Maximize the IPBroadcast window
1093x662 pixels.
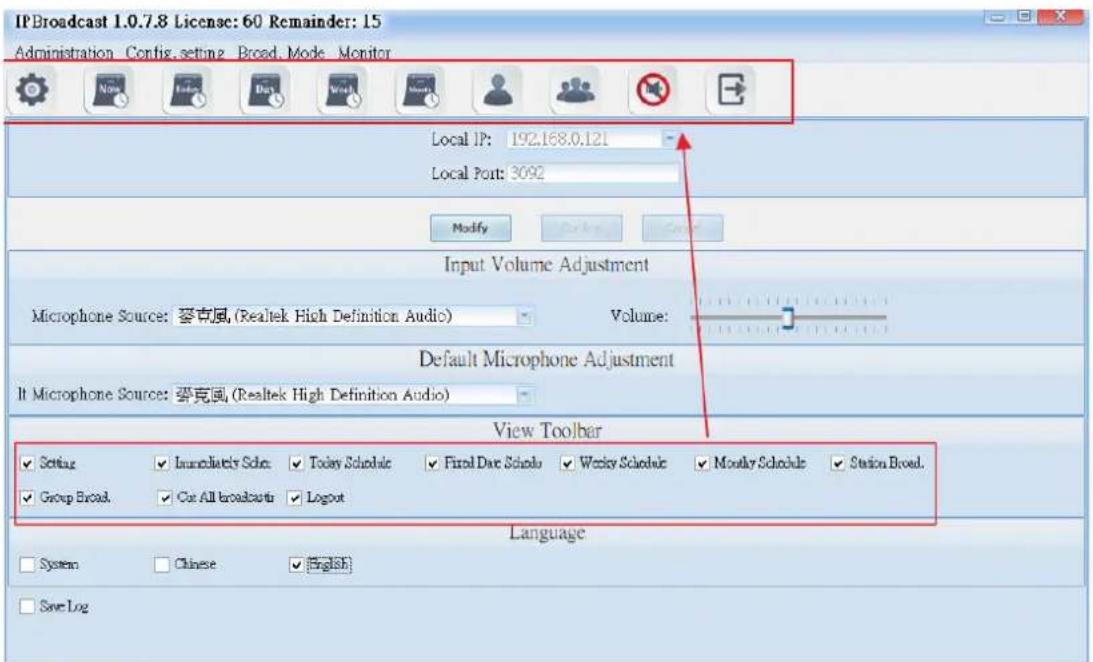click(1024, 16)
